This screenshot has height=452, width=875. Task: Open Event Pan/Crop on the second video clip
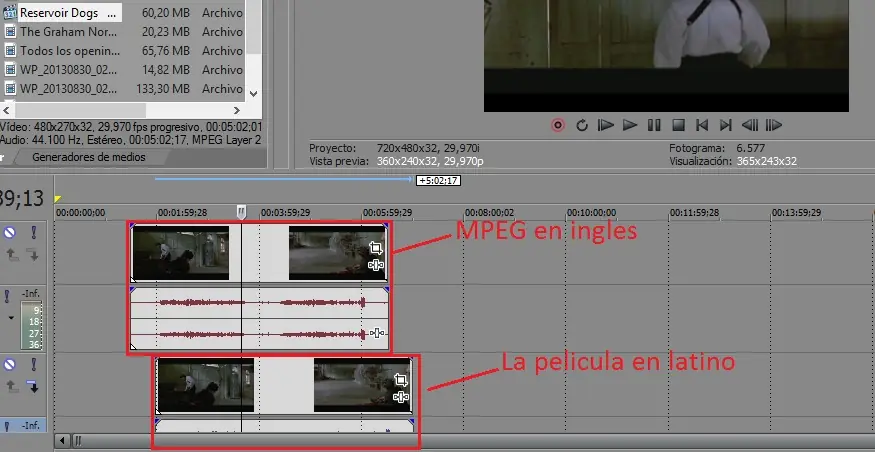pos(401,381)
